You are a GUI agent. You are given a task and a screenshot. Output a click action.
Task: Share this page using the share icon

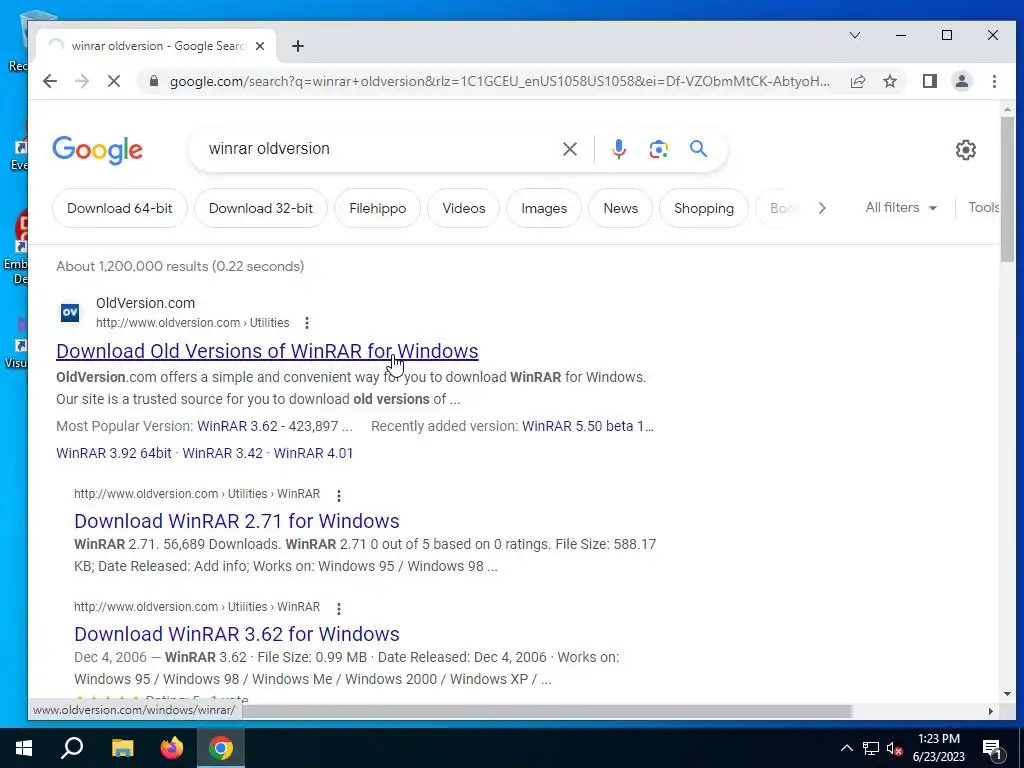(858, 81)
